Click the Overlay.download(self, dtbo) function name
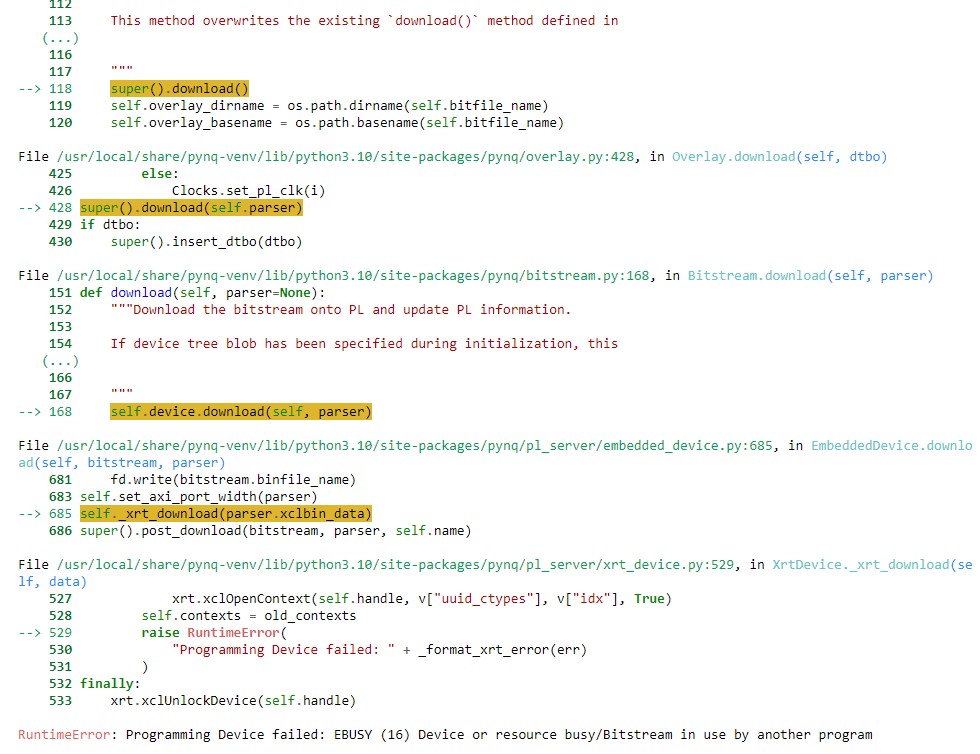 click(x=779, y=157)
